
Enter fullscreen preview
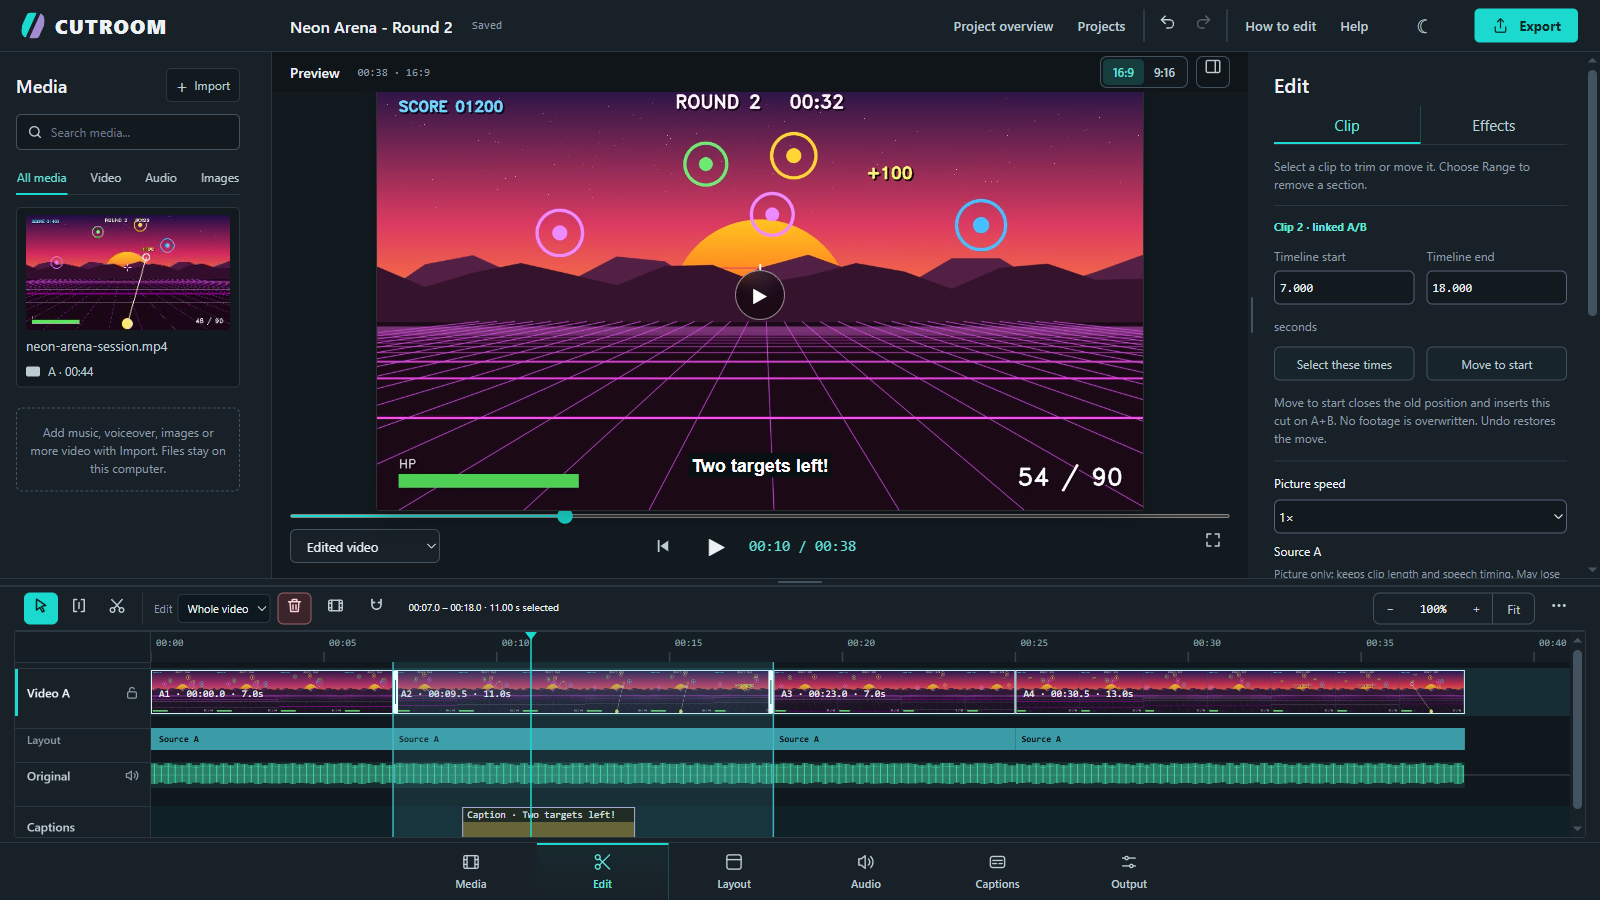click(x=1213, y=540)
